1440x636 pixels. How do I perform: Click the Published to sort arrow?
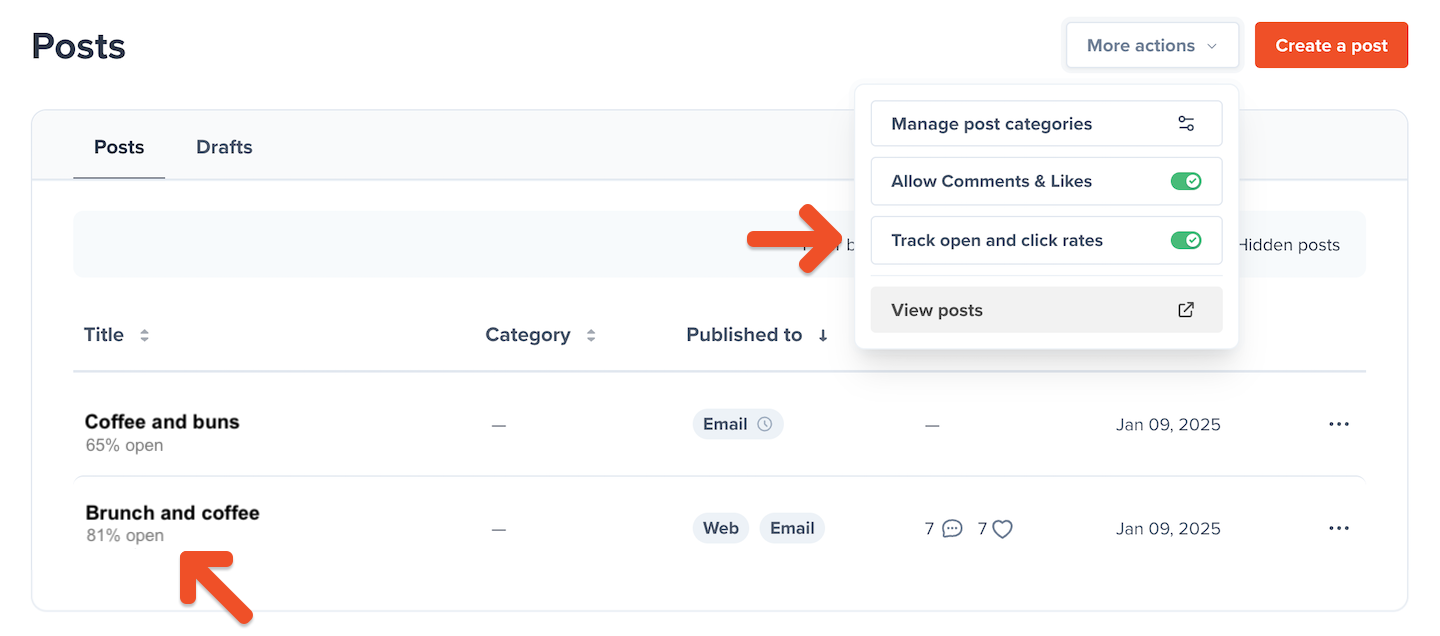click(822, 335)
